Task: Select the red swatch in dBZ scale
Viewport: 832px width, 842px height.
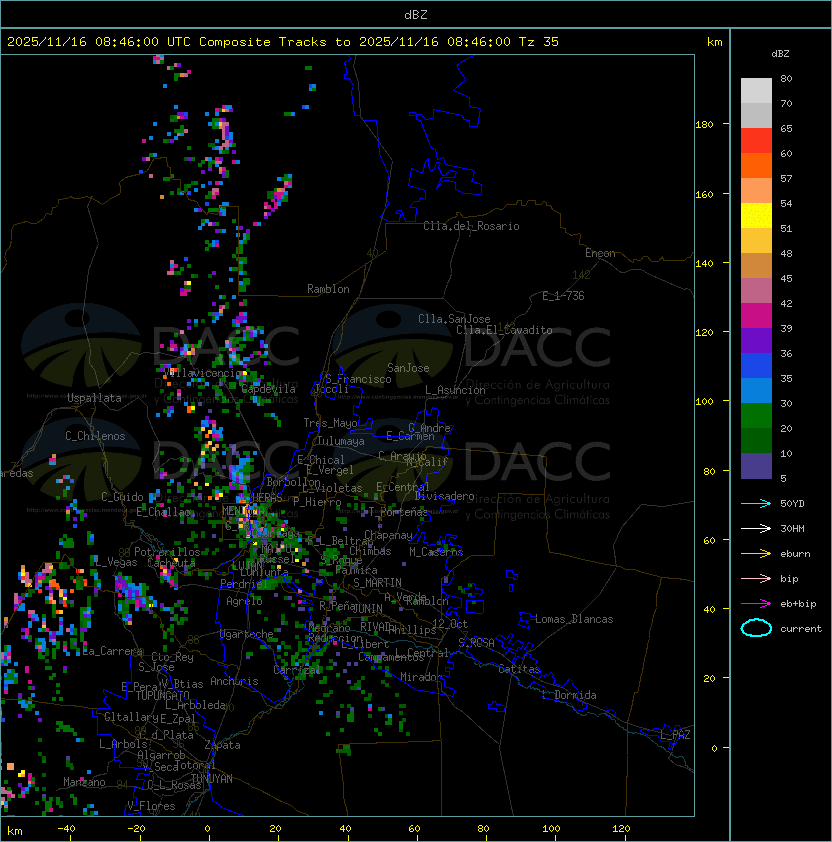Action: pos(756,141)
